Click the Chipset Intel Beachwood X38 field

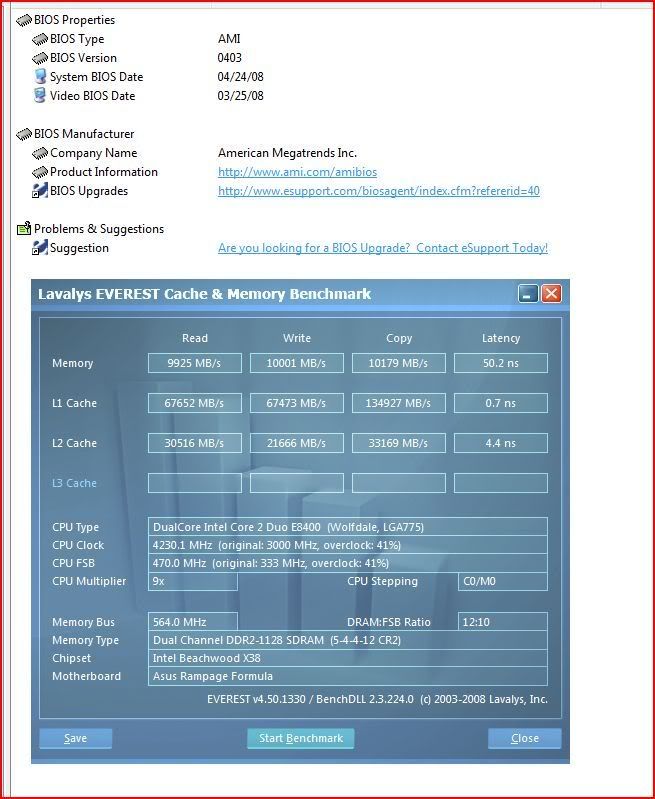click(348, 658)
